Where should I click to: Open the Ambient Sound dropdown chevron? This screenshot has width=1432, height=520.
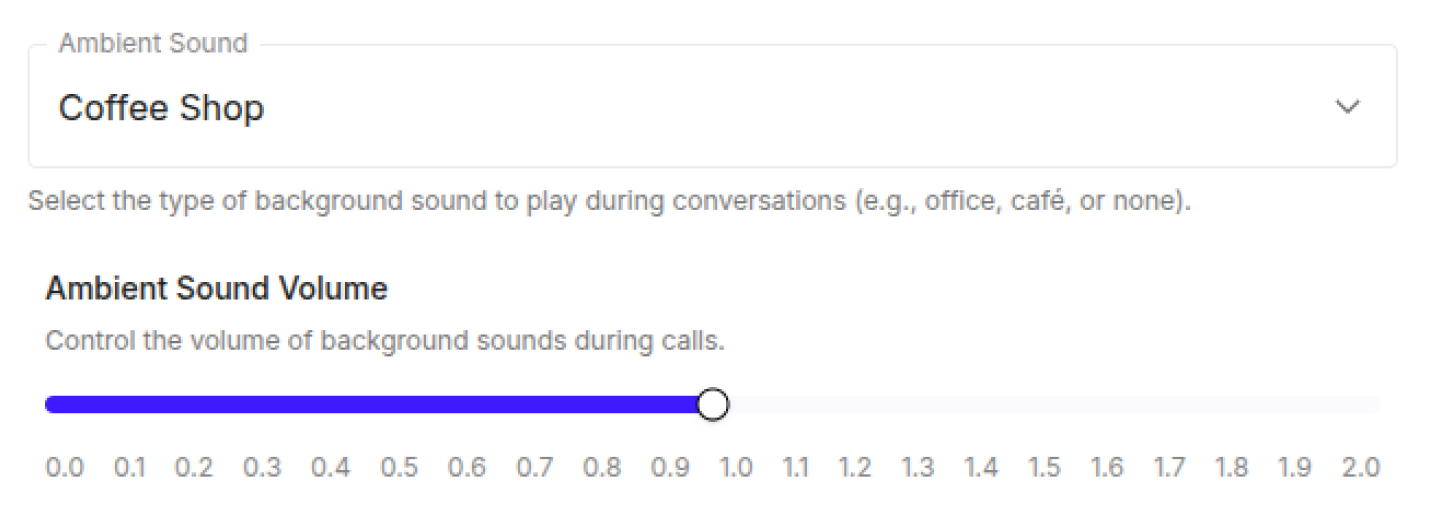tap(1348, 107)
